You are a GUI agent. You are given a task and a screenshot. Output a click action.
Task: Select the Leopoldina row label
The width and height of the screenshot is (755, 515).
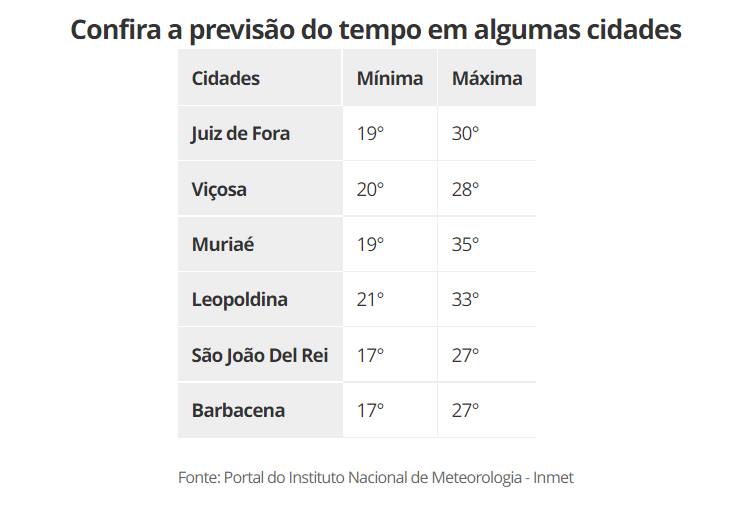[239, 299]
